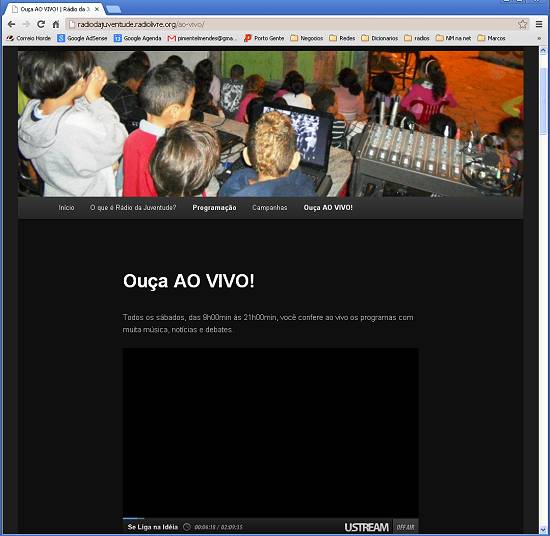Open the Gmail pimentelmendes bookmark
The height and width of the screenshot is (536, 550).
point(201,38)
